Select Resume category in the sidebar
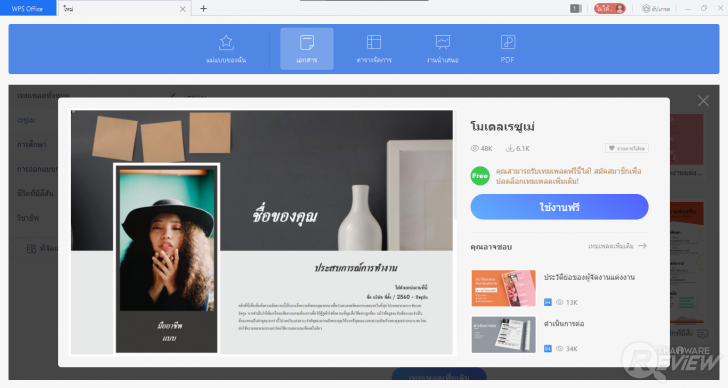The width and height of the screenshot is (728, 388). point(26,120)
